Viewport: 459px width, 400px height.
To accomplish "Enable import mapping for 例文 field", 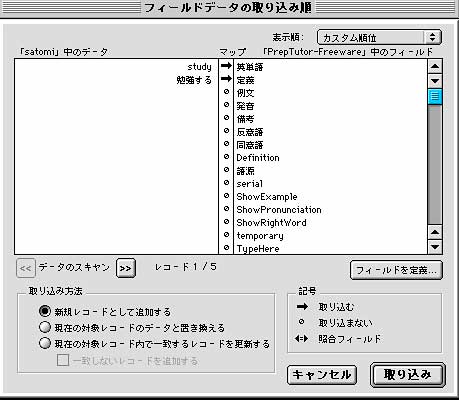I will (x=226, y=92).
